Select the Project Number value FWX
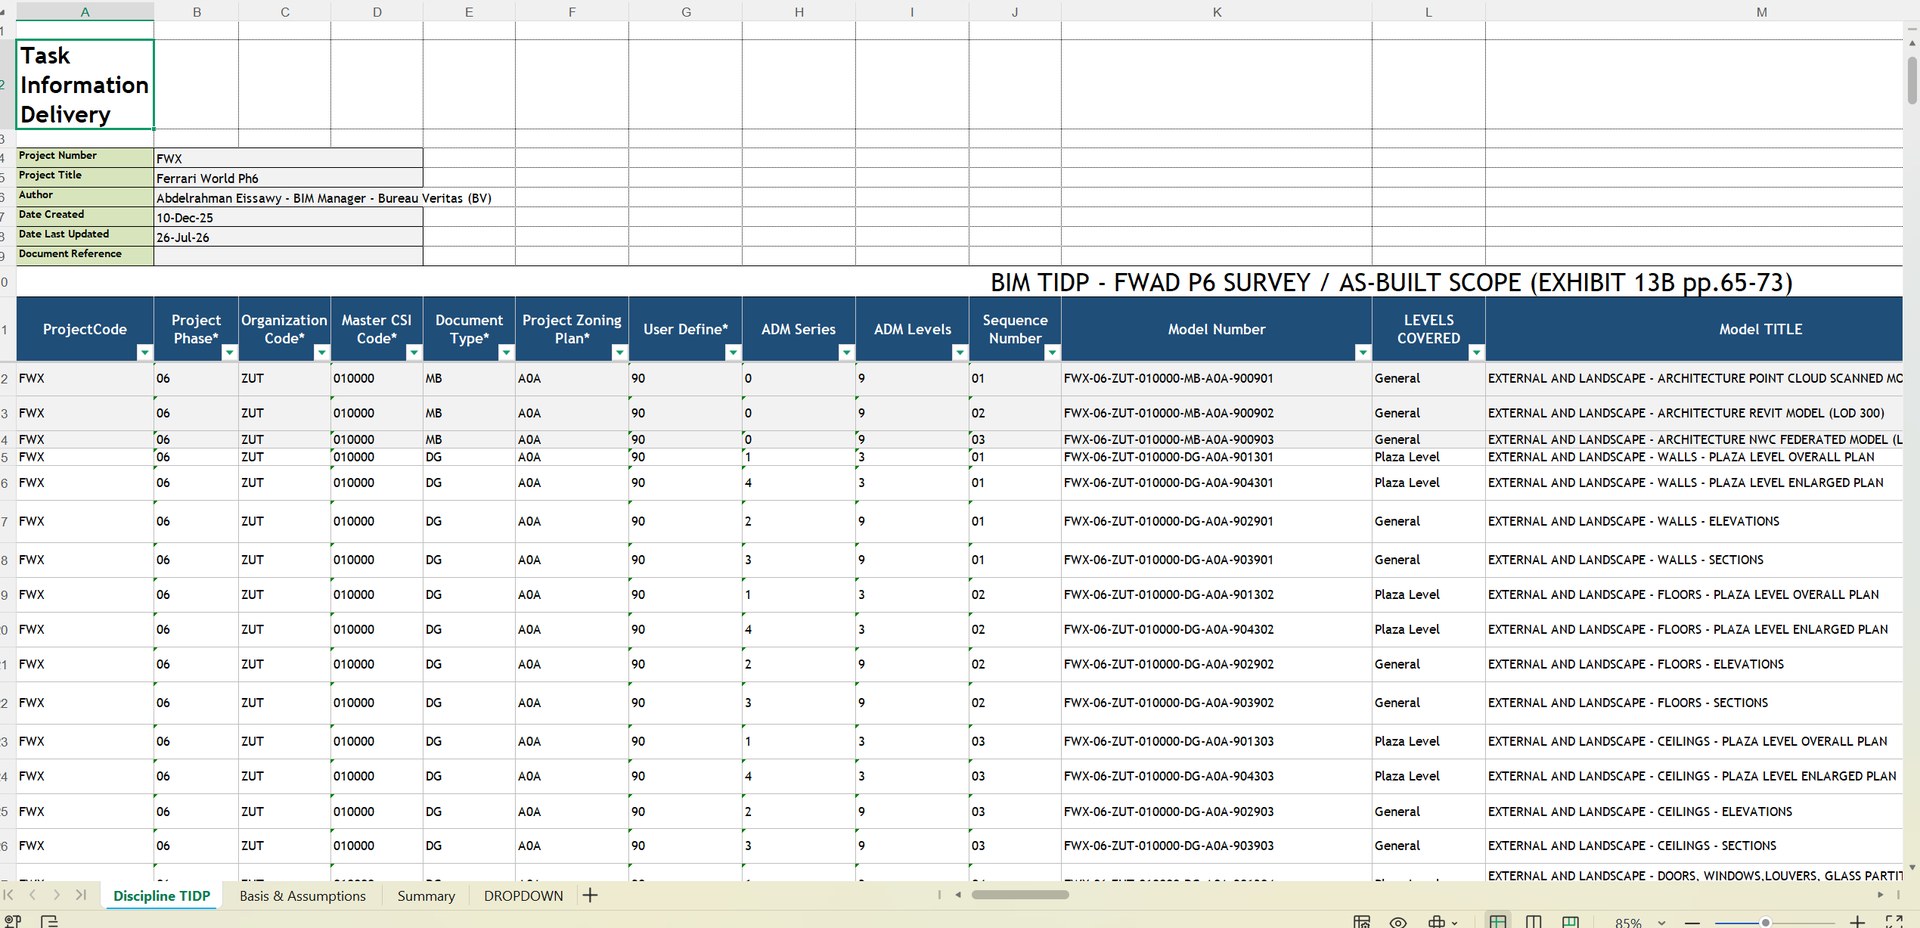Screen dimensions: 1920x928 coord(288,158)
